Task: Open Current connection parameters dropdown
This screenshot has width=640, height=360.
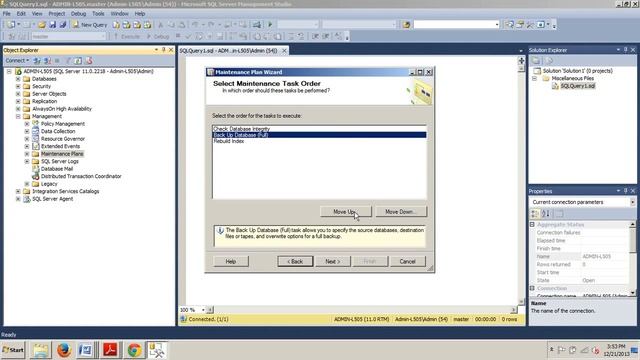Action: pos(632,202)
